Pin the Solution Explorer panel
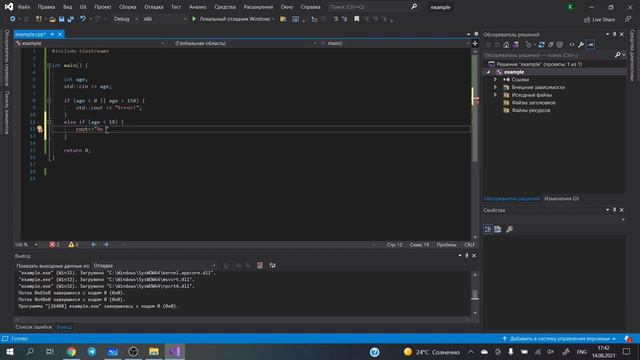This screenshot has height=360, width=640. click(x=614, y=34)
